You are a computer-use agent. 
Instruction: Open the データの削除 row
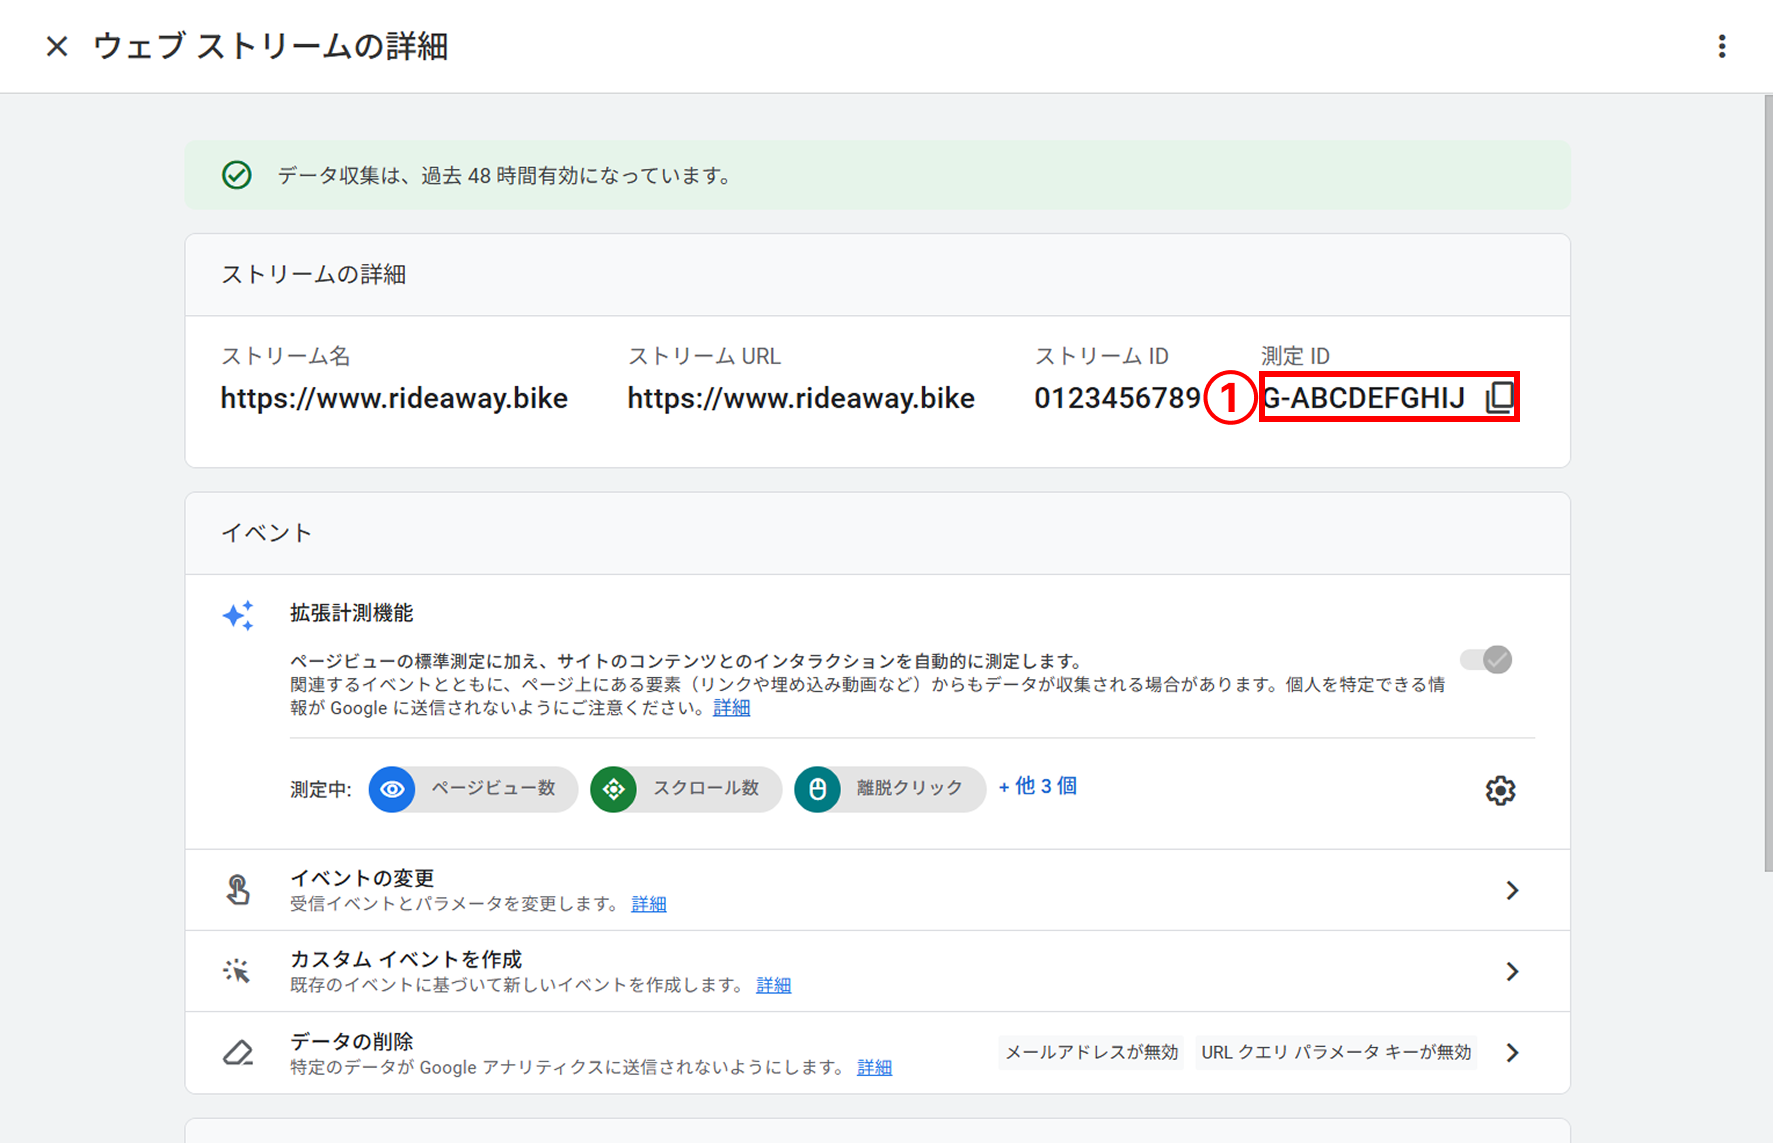pos(877,1052)
